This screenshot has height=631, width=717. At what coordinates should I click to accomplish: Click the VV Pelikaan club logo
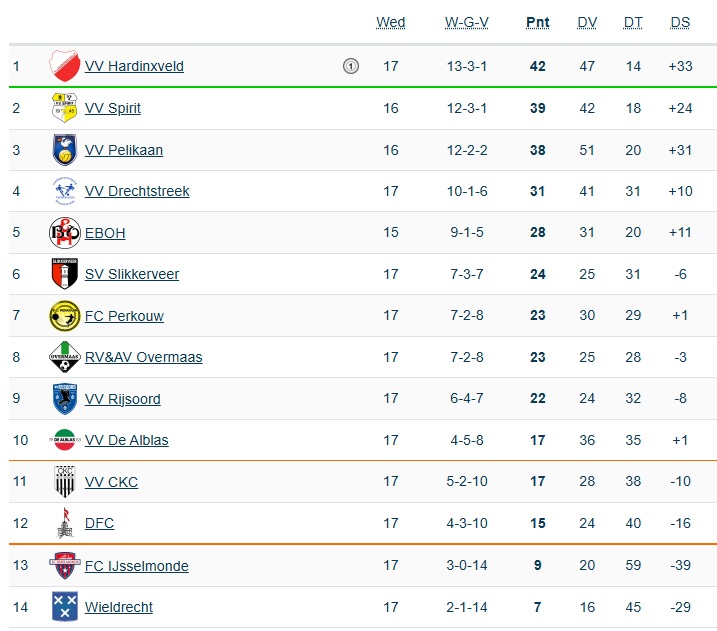(x=65, y=150)
